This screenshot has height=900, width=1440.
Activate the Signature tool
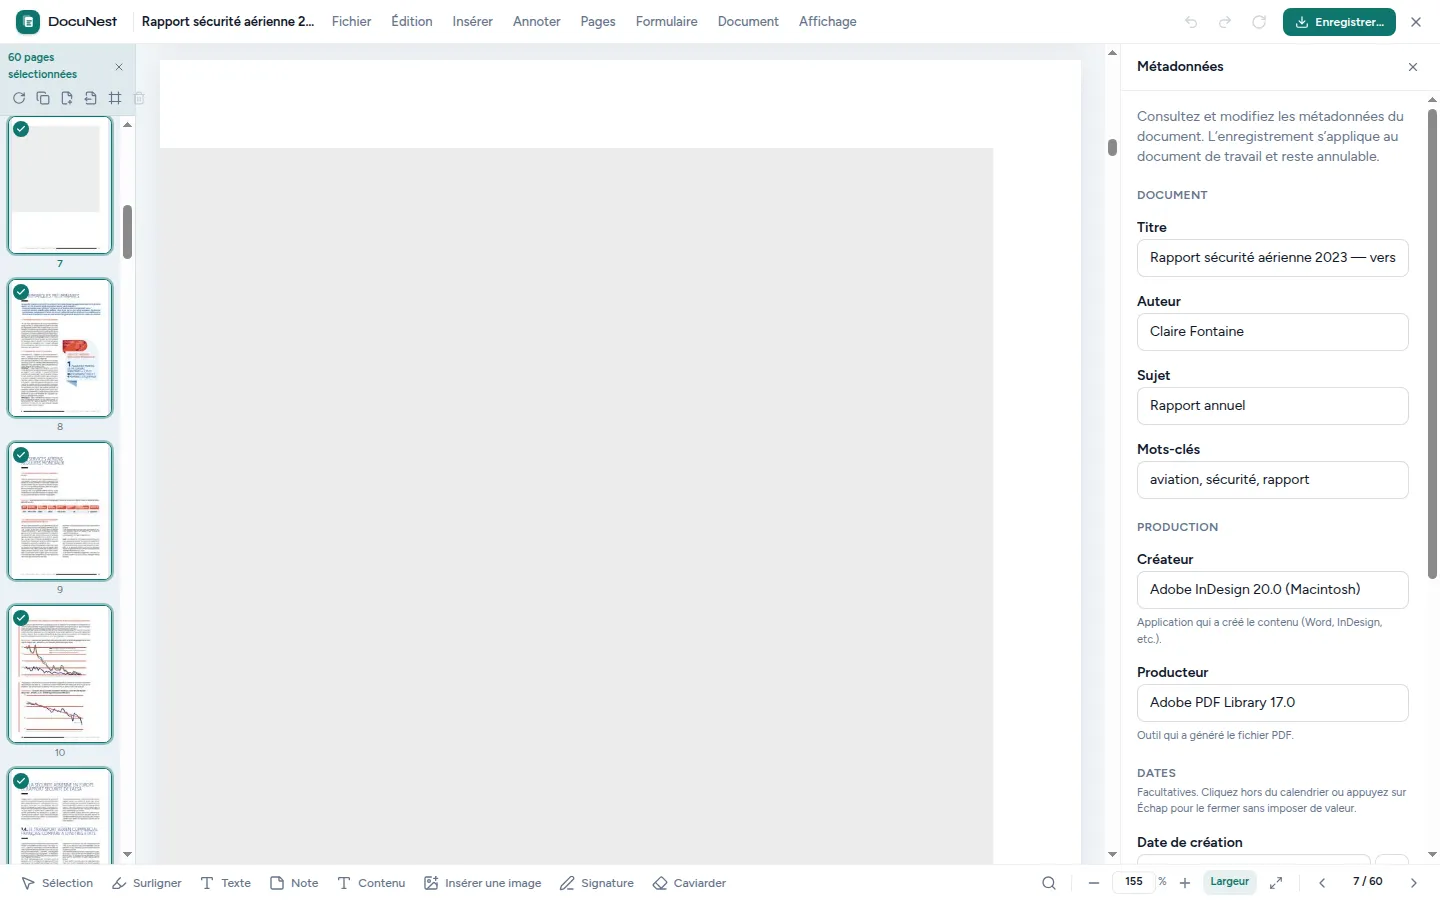coord(597,883)
